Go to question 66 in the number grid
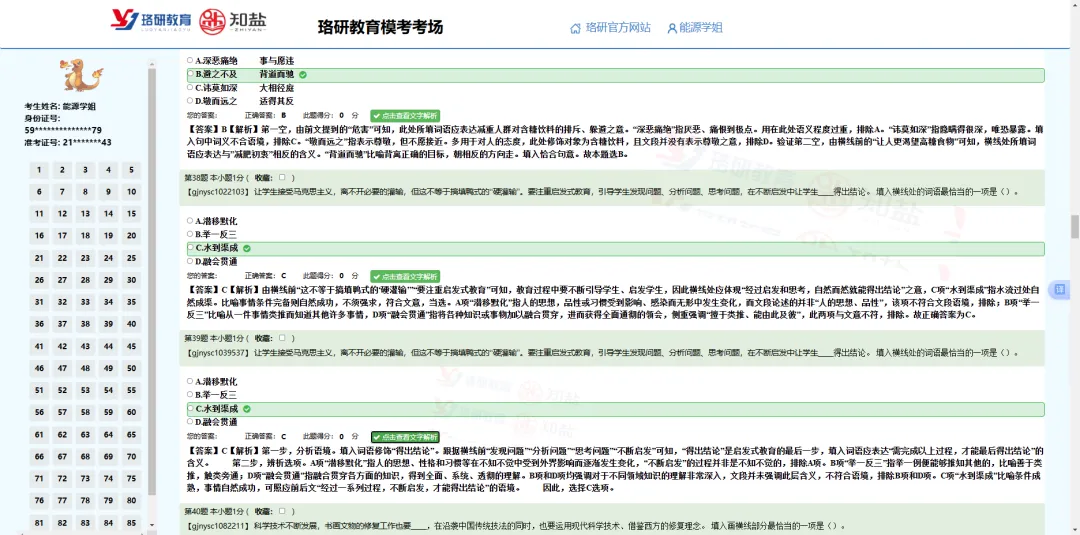The image size is (1080, 535). pyautogui.click(x=39, y=457)
